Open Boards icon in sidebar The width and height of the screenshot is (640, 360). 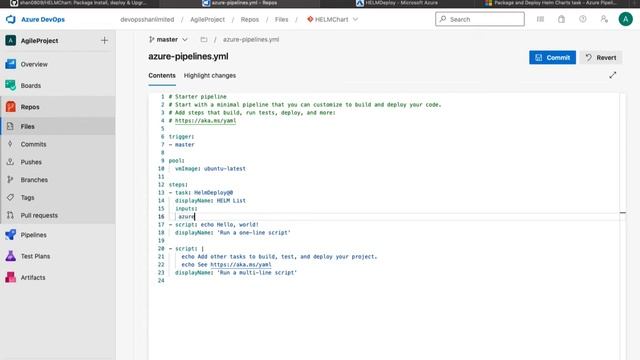[11, 85]
